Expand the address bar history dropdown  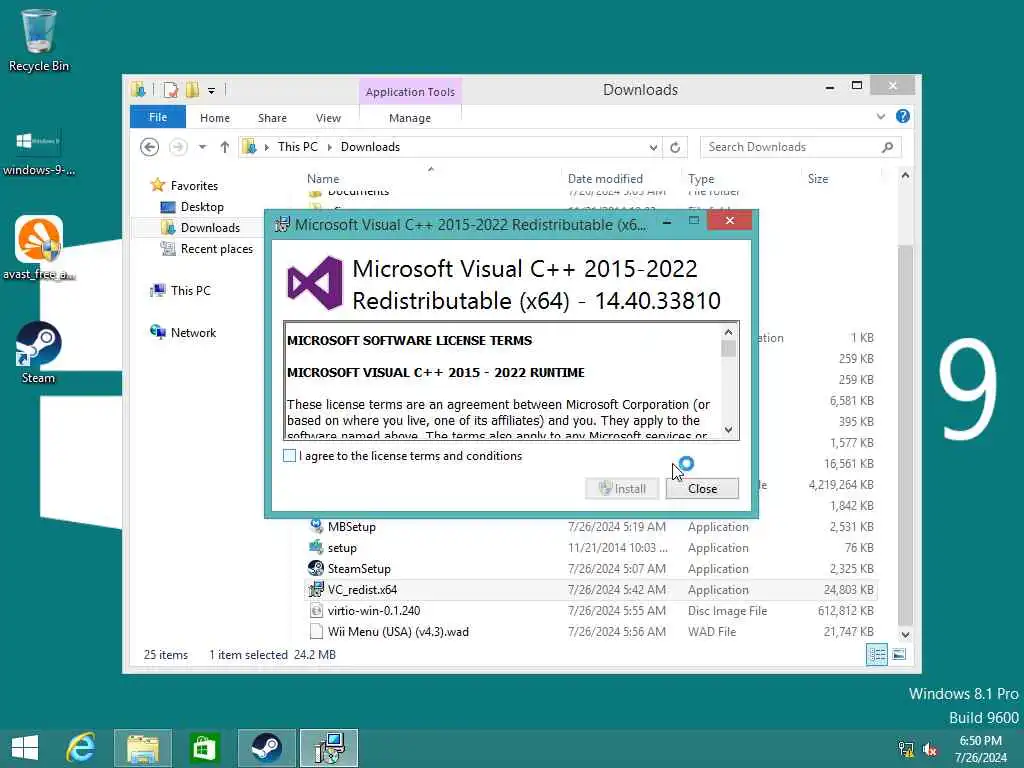[652, 148]
